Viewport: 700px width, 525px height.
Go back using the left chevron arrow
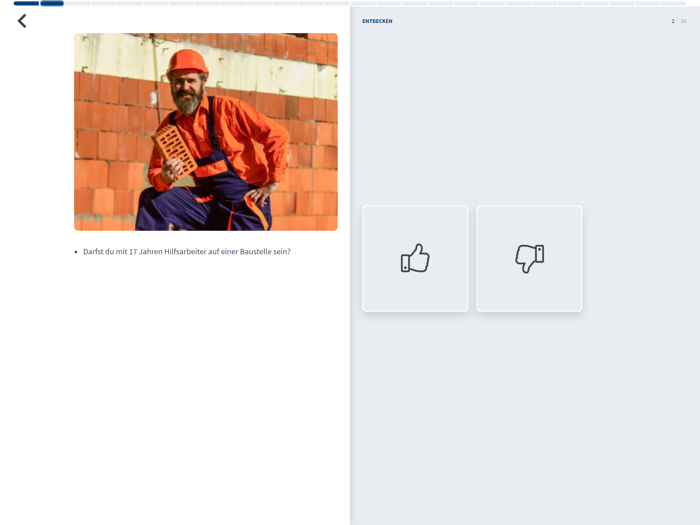point(22,21)
